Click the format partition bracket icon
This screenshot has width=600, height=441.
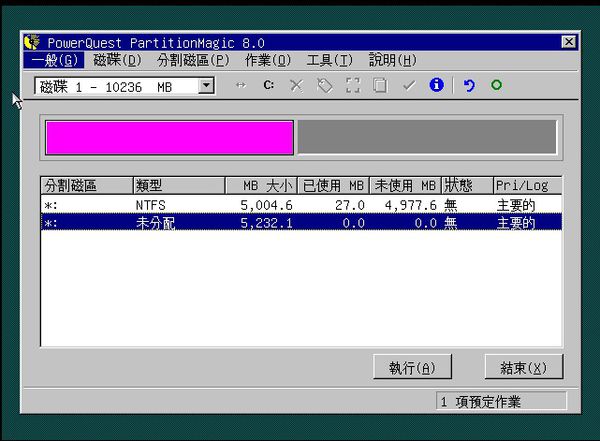click(352, 85)
